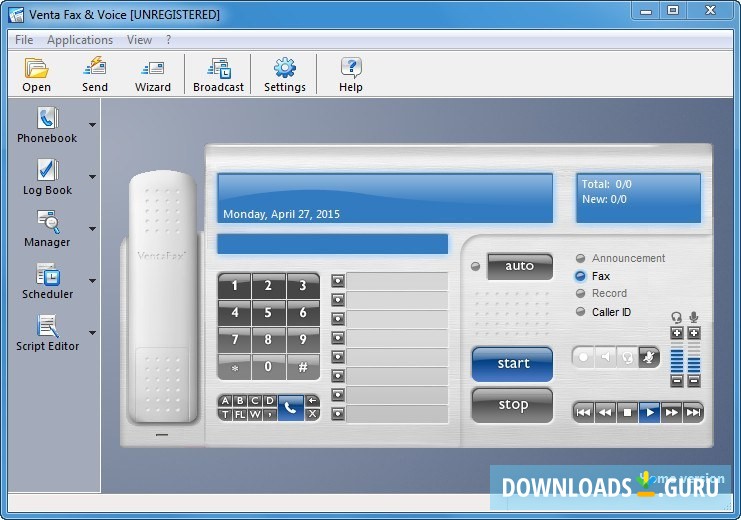
Task: Toggle the muted microphone button
Action: coord(649,357)
